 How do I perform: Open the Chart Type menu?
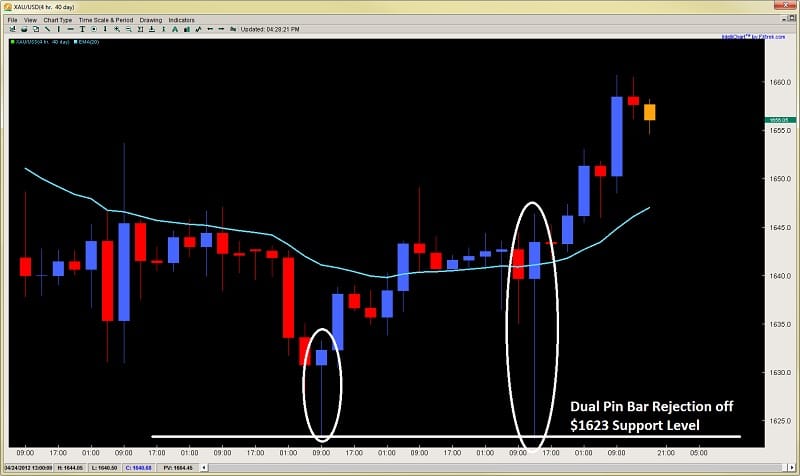coord(58,20)
